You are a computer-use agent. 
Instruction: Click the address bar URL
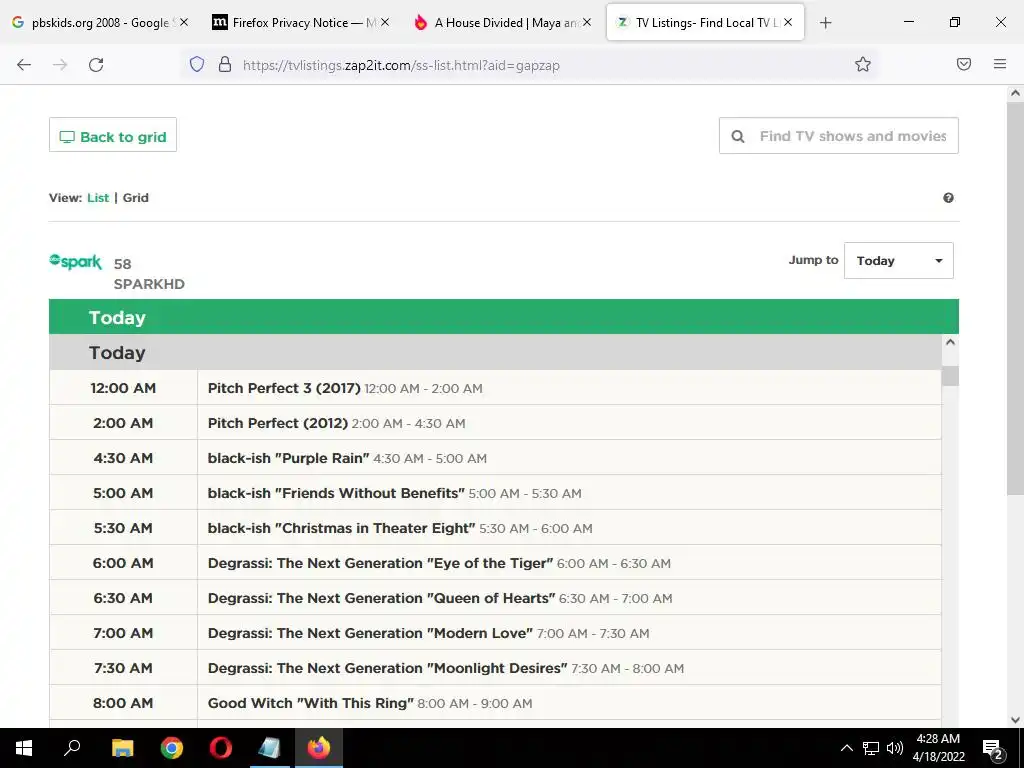tap(401, 65)
